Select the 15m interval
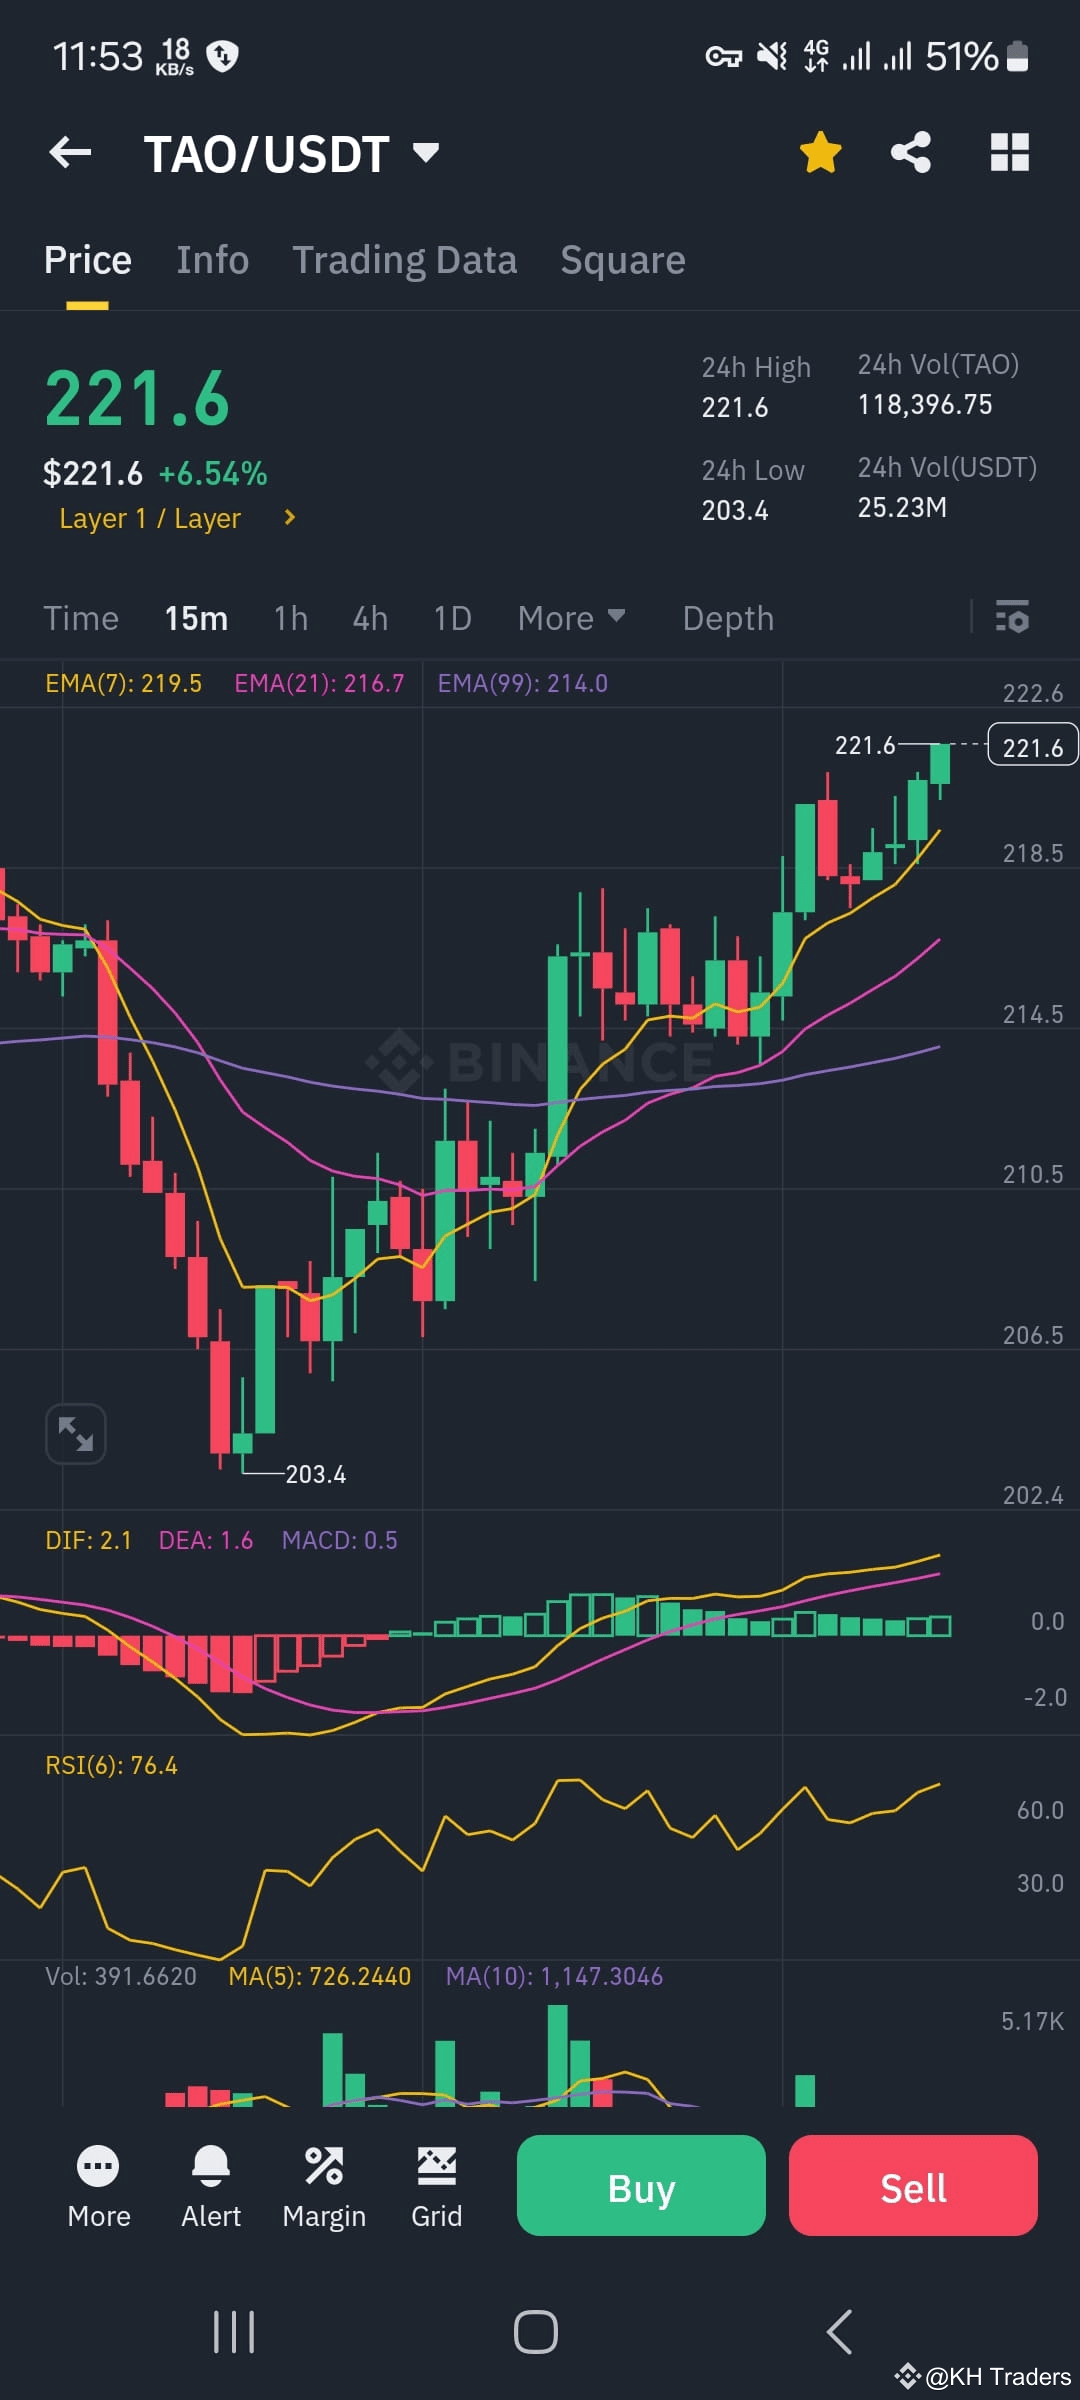 tap(196, 619)
